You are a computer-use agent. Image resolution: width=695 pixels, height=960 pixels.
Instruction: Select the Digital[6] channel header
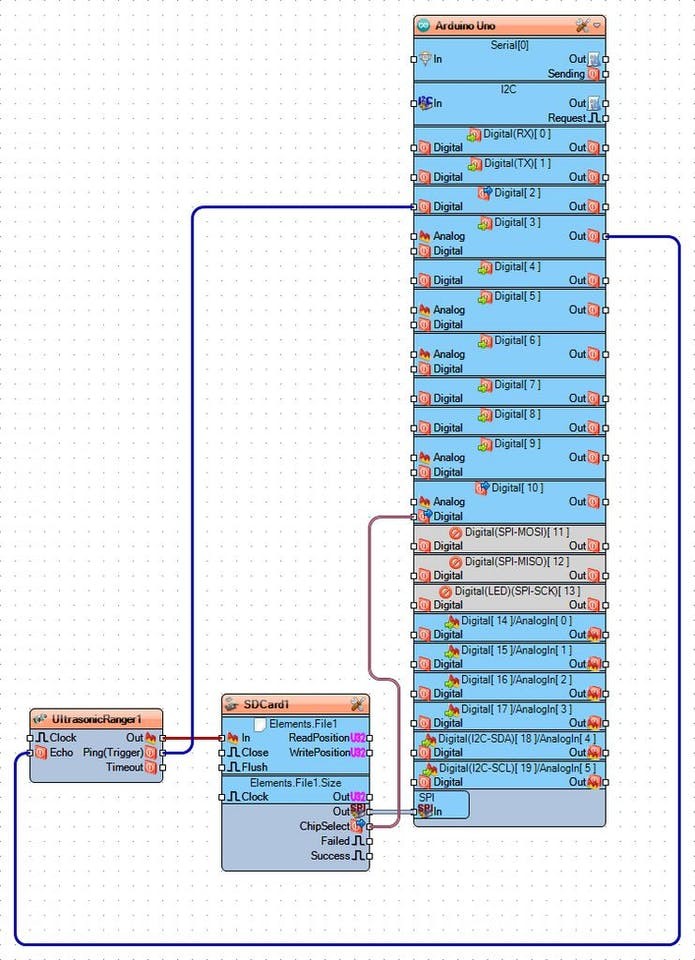(x=509, y=341)
